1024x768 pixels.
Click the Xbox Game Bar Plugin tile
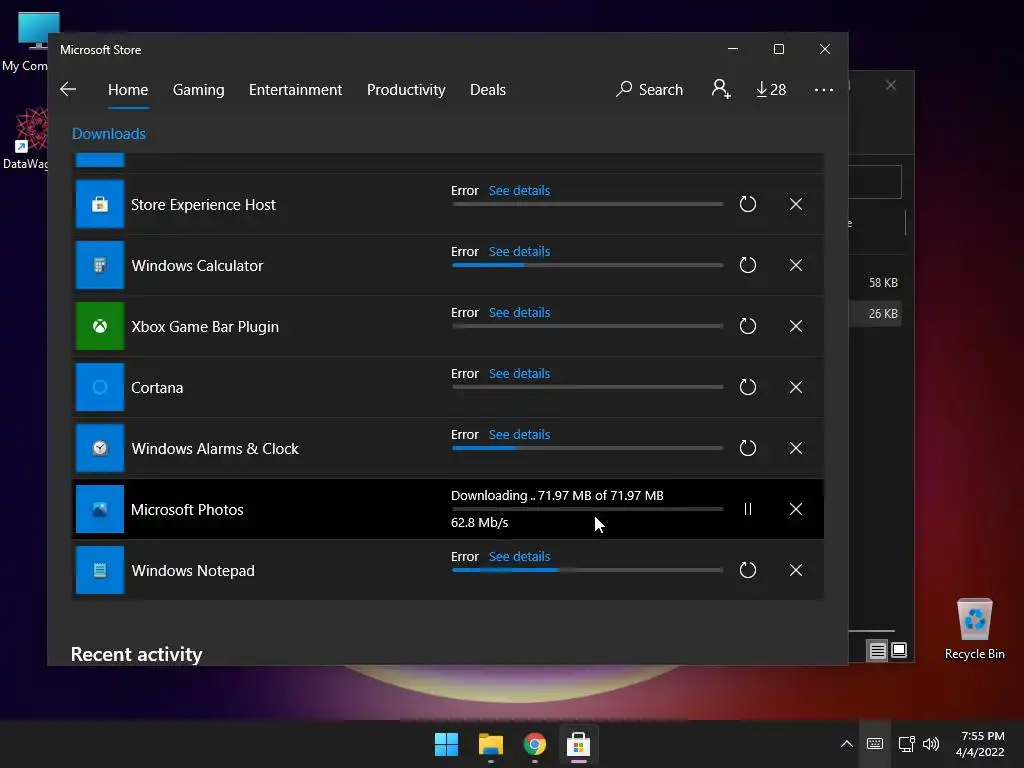coord(100,326)
